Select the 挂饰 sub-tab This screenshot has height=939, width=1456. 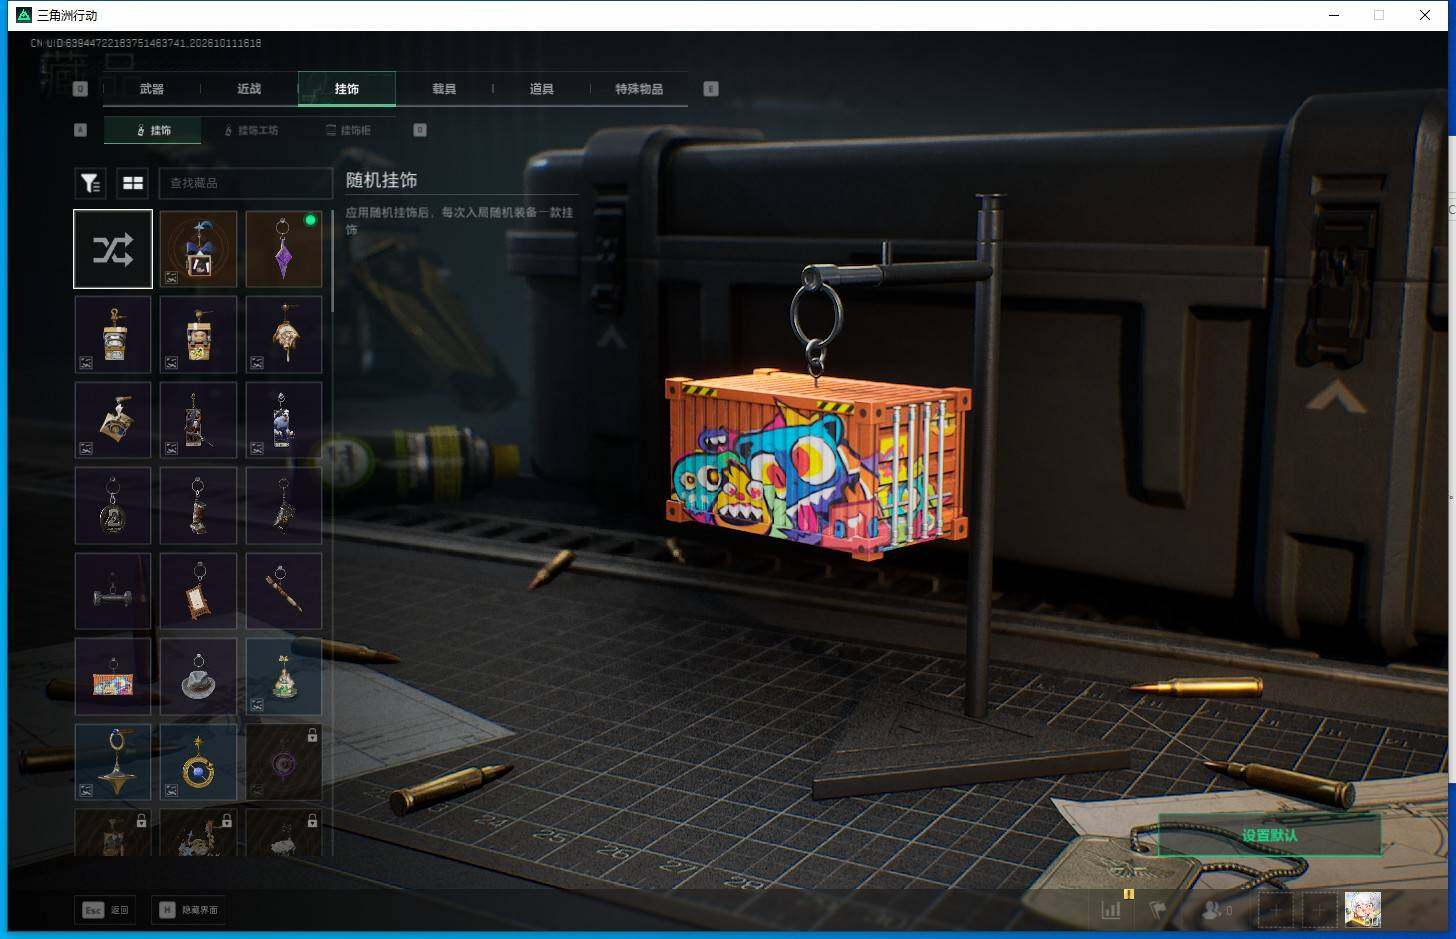pos(153,130)
